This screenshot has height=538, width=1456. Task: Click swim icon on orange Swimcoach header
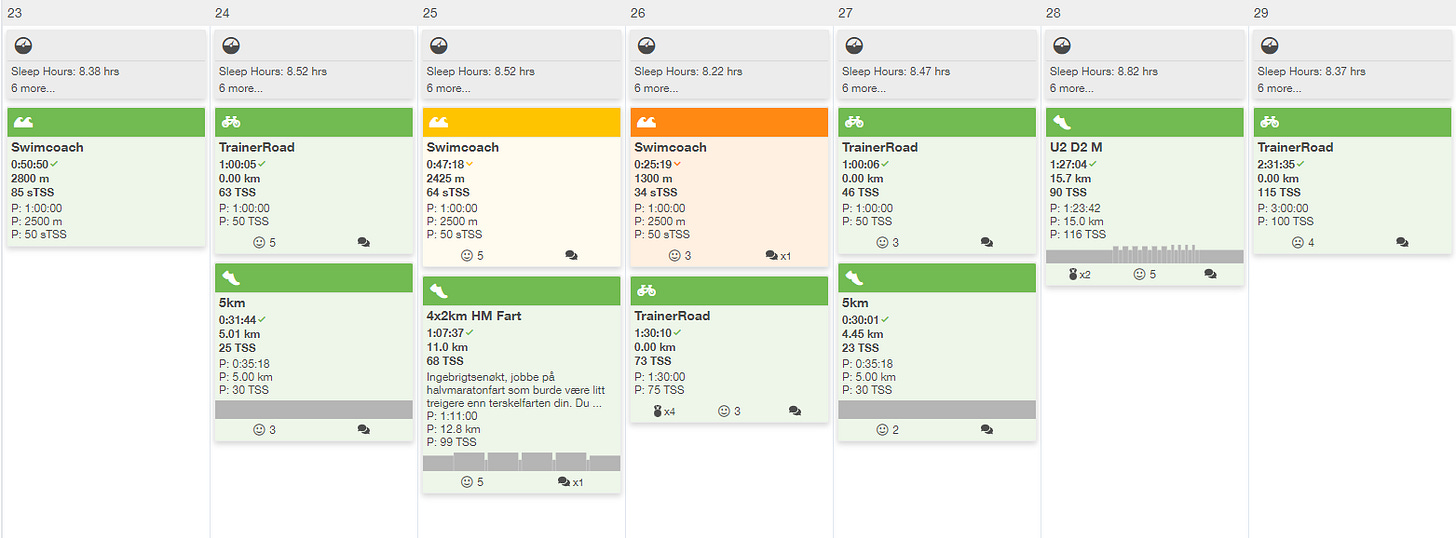[646, 122]
